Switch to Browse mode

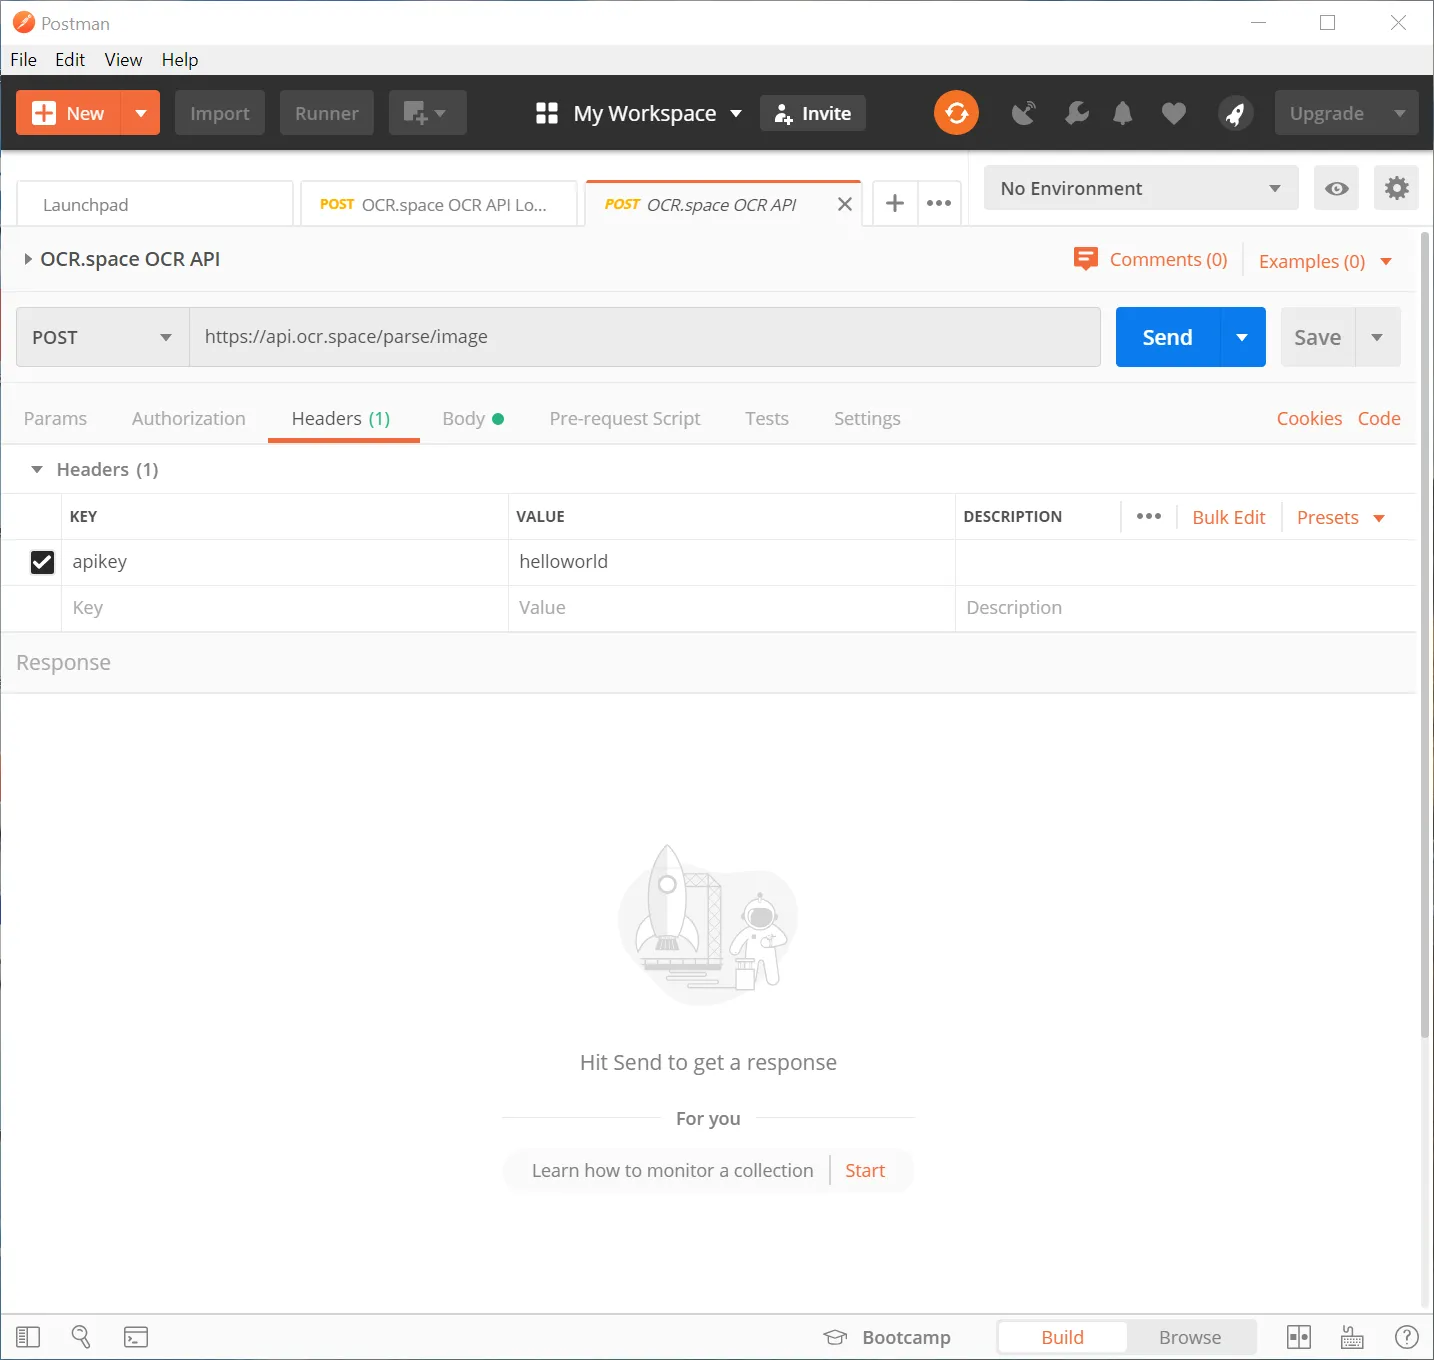click(x=1189, y=1337)
